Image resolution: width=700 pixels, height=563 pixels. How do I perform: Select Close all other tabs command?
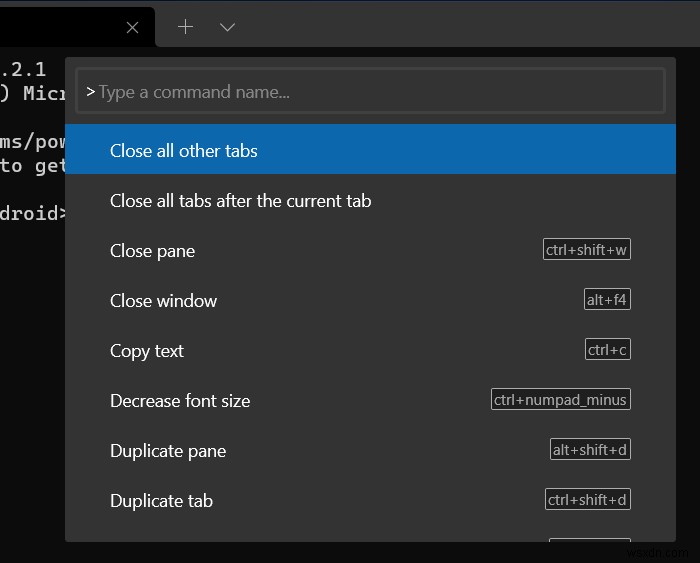(184, 151)
